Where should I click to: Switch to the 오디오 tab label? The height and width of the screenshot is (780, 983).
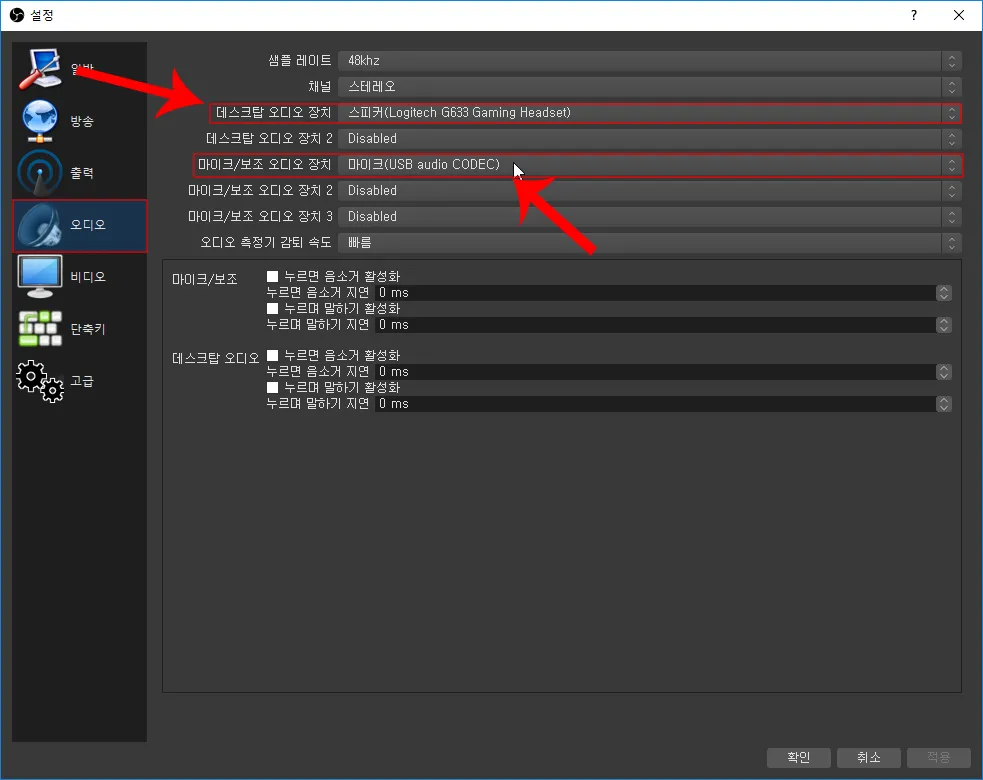point(88,224)
